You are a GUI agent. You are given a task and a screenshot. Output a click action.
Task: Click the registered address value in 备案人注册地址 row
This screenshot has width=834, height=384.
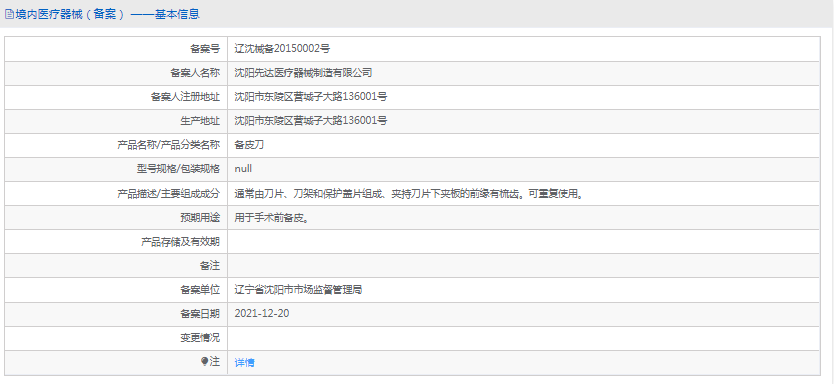311,97
